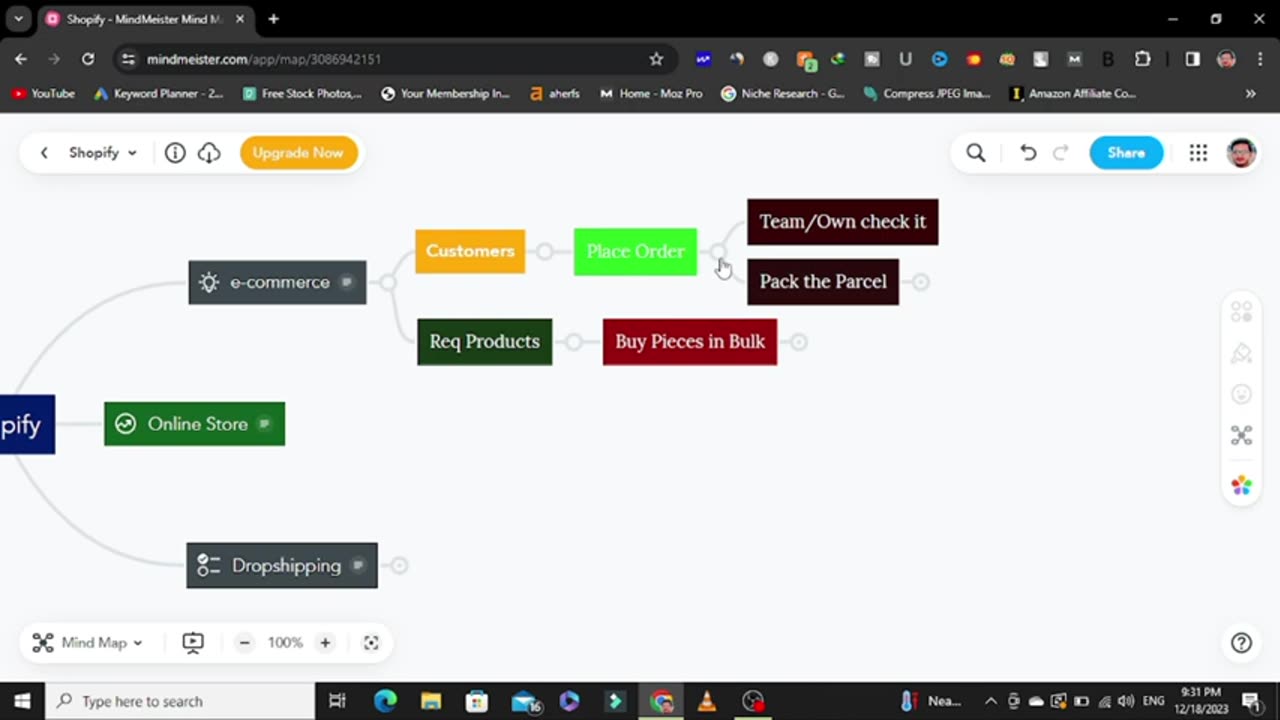The height and width of the screenshot is (720, 1280).
Task: Open VLC from the taskbar
Action: click(x=707, y=701)
